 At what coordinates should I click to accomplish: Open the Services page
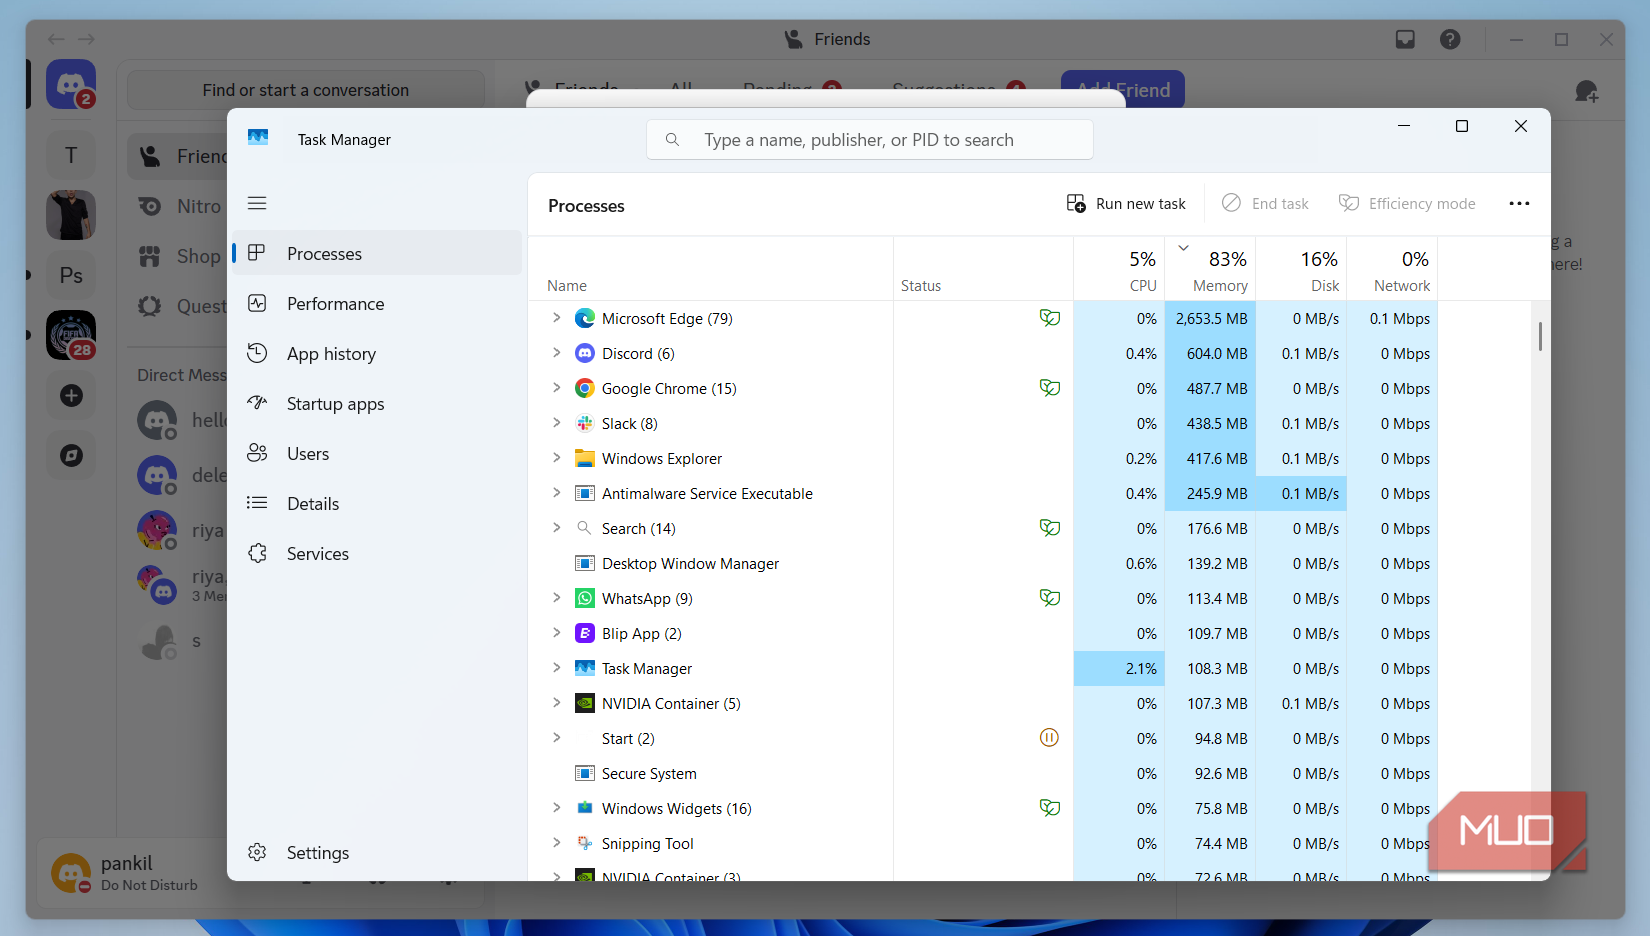(377, 553)
